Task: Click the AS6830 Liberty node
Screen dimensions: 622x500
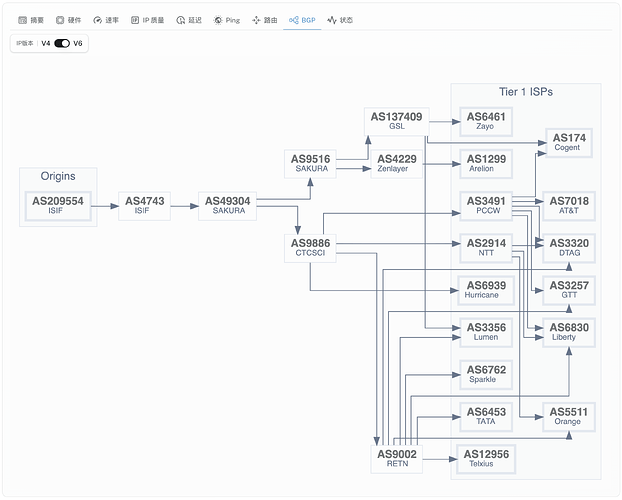Action: pos(569,333)
